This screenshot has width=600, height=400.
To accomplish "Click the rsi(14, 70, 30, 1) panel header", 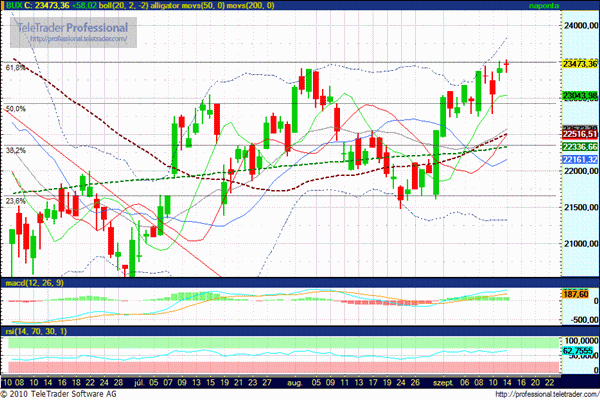I will [37, 331].
